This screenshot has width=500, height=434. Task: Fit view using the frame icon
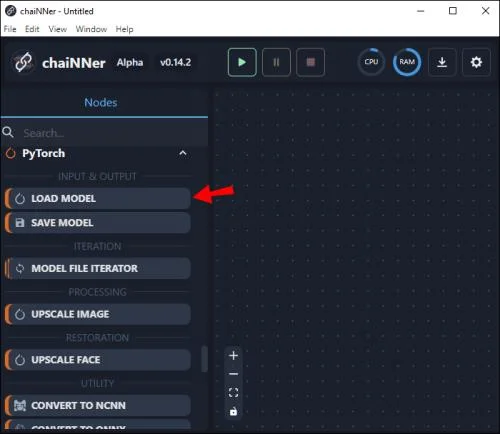(233, 393)
